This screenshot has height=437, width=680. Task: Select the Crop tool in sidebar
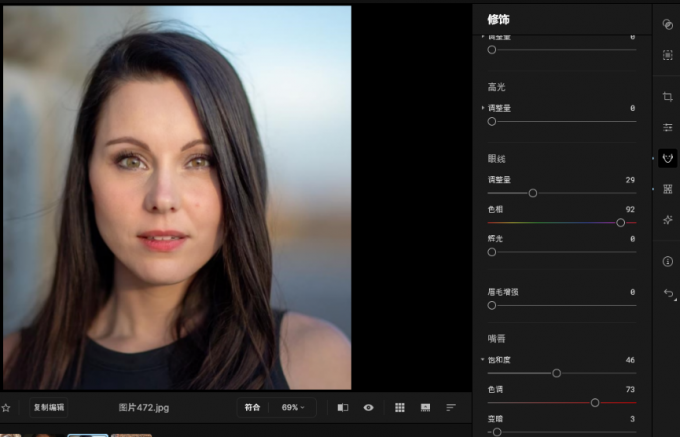pyautogui.click(x=668, y=97)
